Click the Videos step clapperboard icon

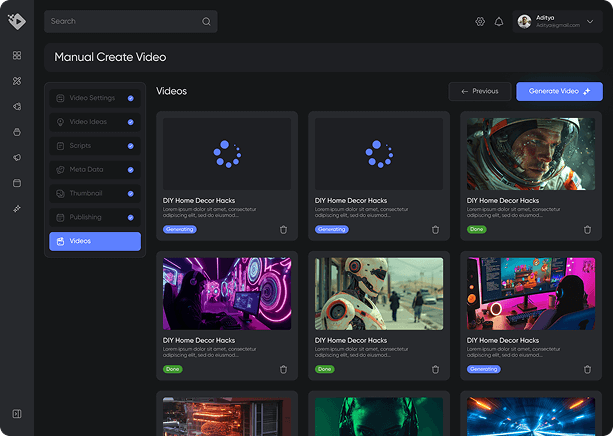point(60,241)
